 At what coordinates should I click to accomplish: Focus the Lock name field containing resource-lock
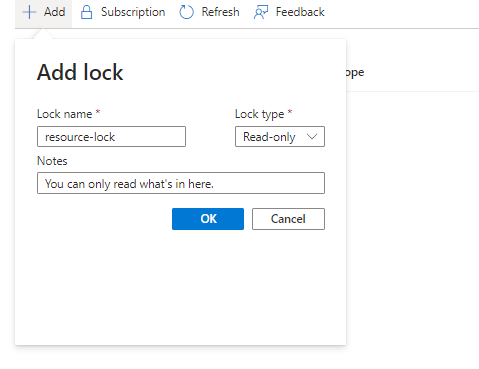(111, 136)
